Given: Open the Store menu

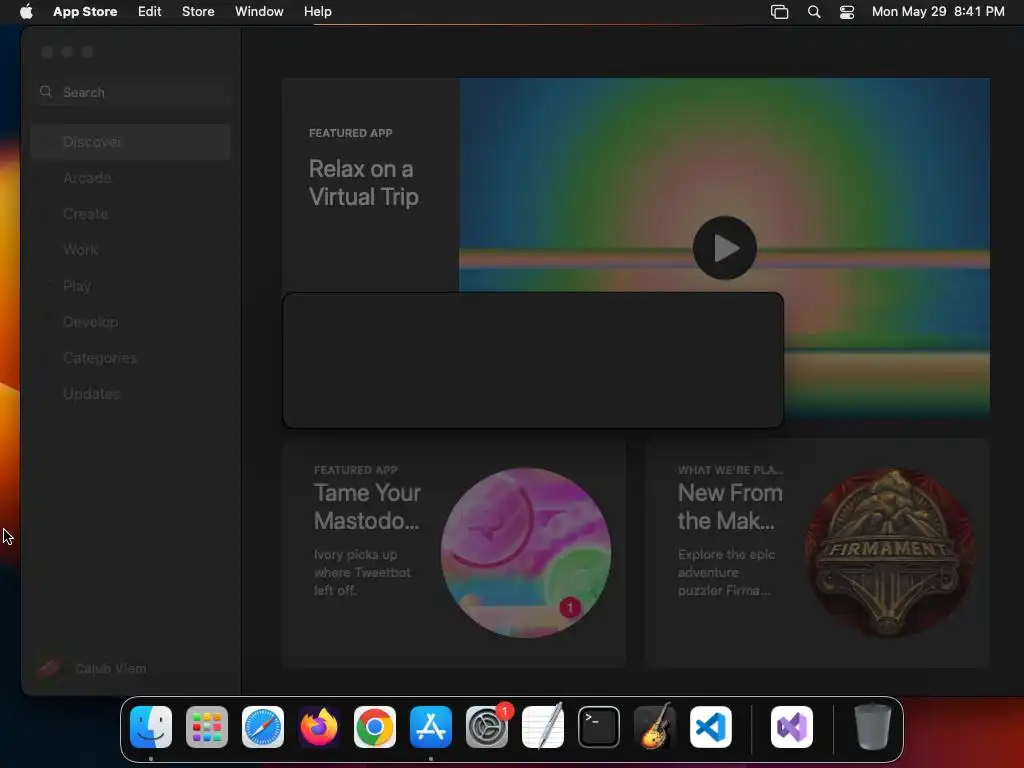Looking at the screenshot, I should tap(198, 11).
